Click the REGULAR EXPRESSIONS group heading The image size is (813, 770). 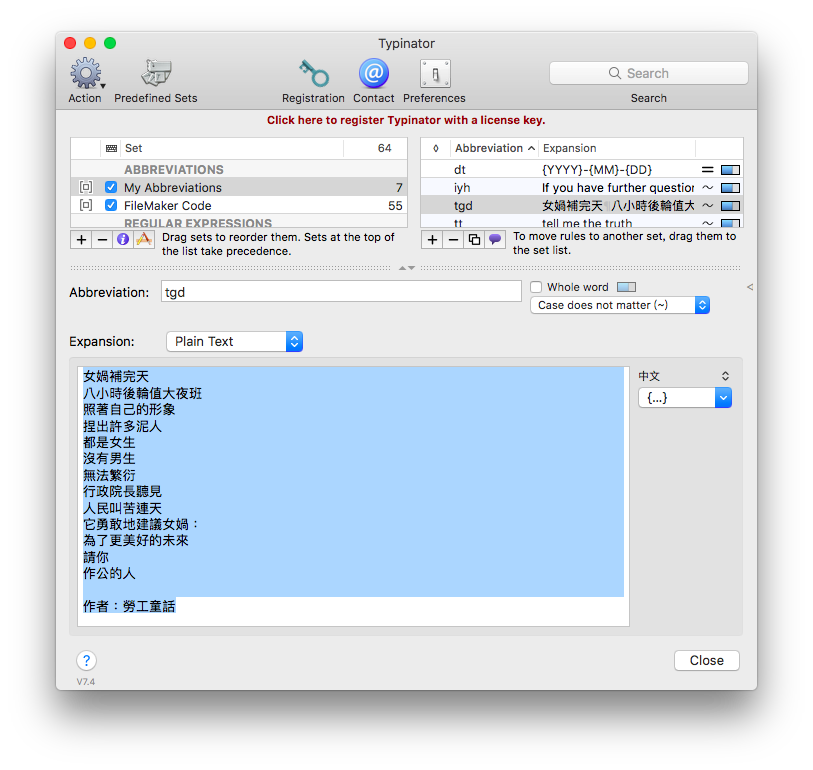point(198,222)
